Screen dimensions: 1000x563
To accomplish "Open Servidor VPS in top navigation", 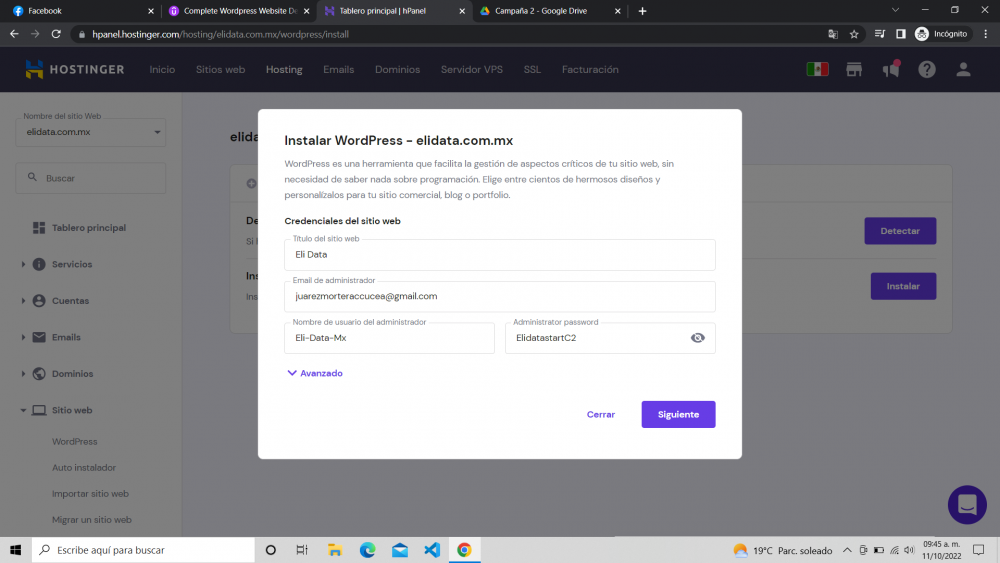I will point(471,69).
